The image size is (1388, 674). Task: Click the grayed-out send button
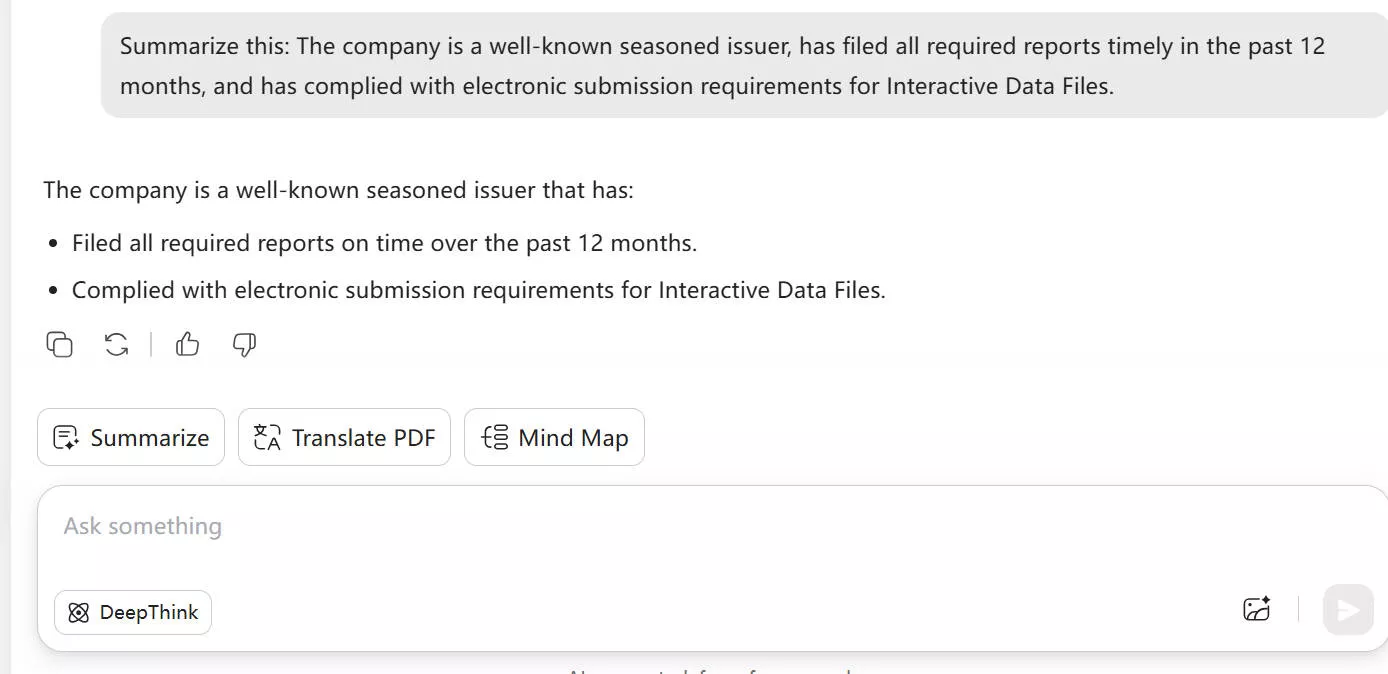tap(1347, 609)
